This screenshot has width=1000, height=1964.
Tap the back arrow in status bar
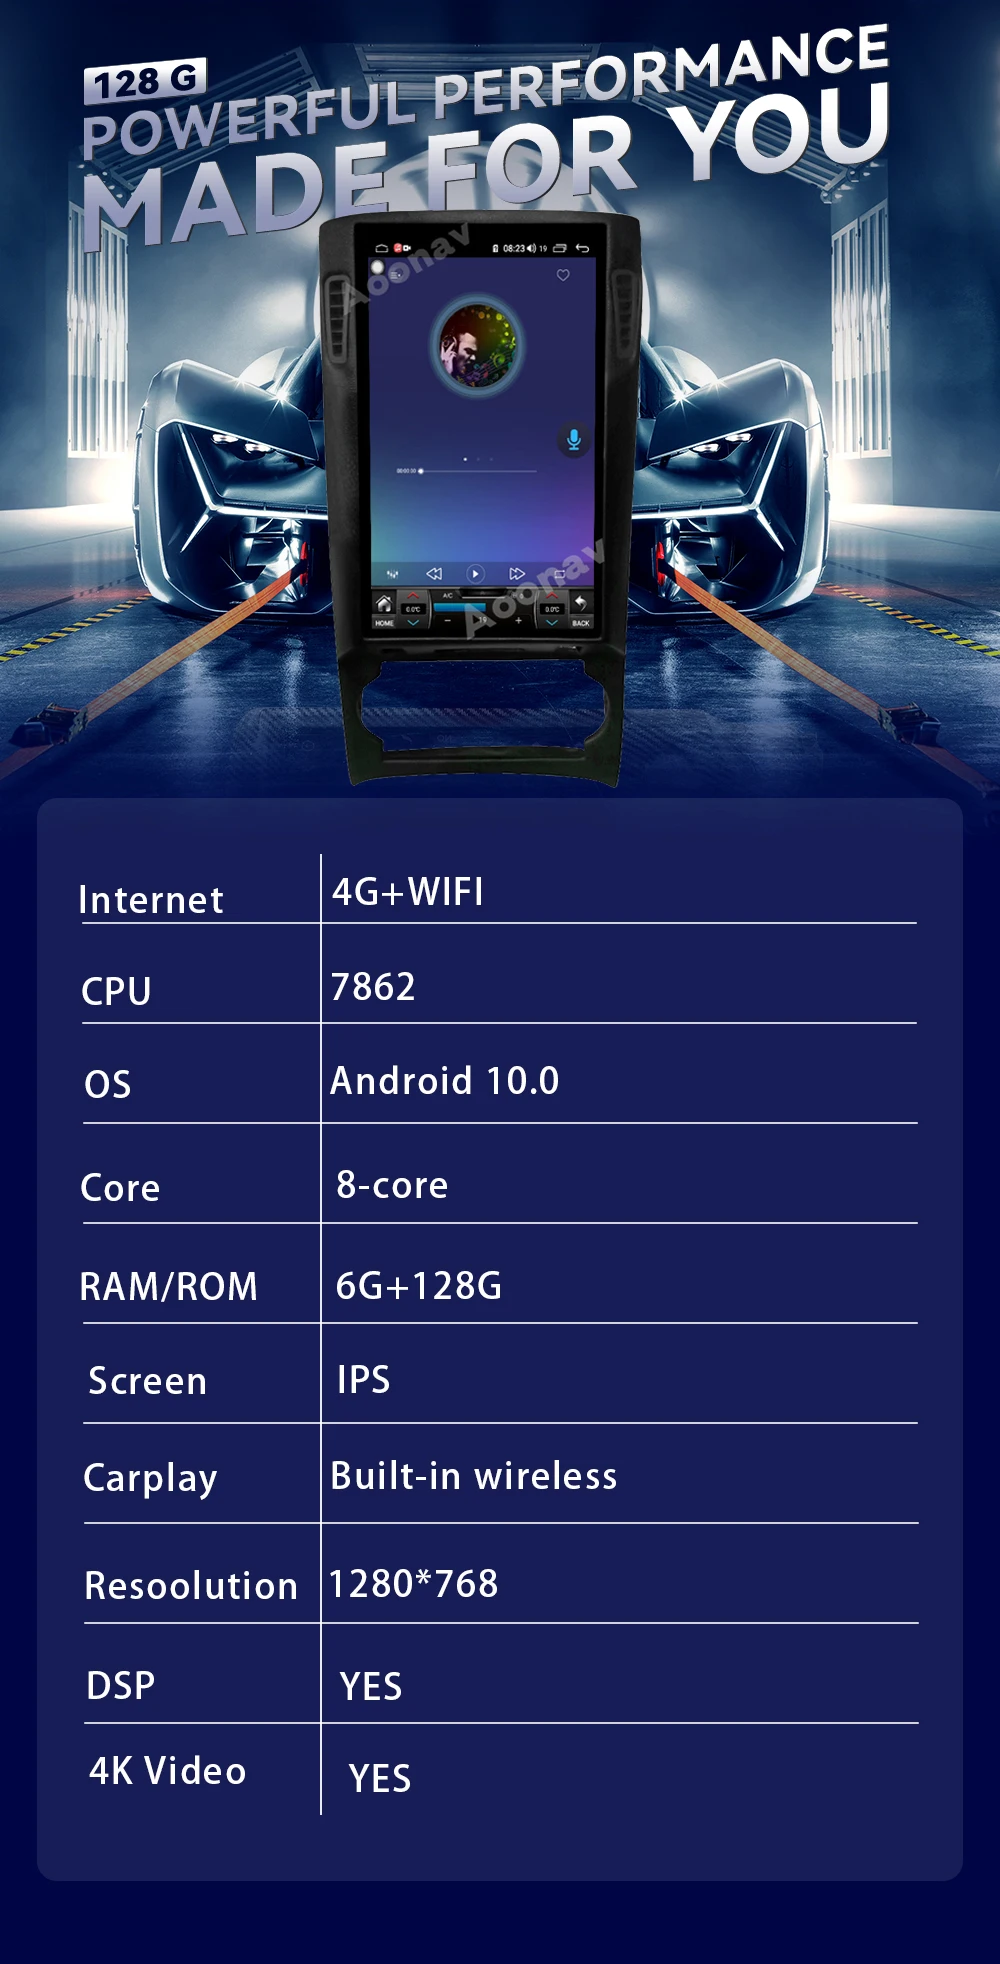click(x=582, y=248)
